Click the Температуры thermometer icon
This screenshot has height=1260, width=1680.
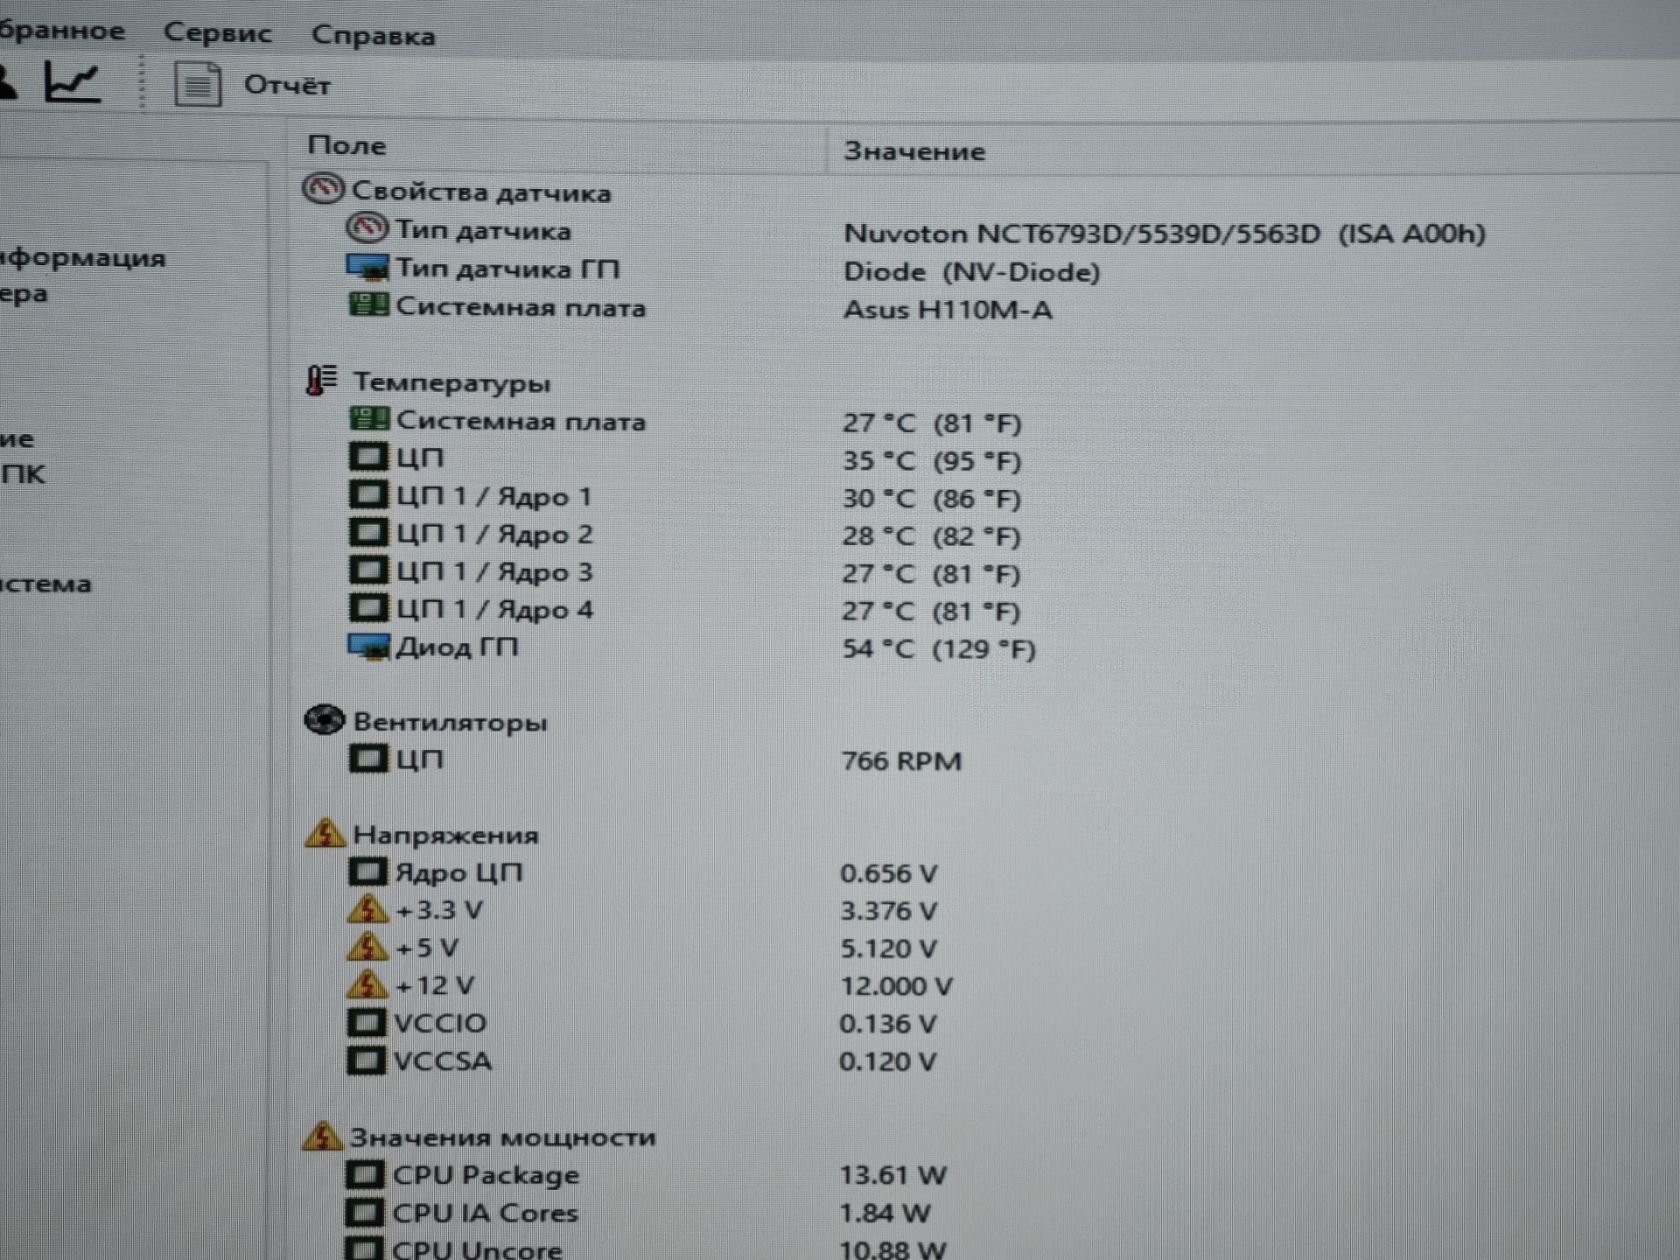(x=321, y=380)
